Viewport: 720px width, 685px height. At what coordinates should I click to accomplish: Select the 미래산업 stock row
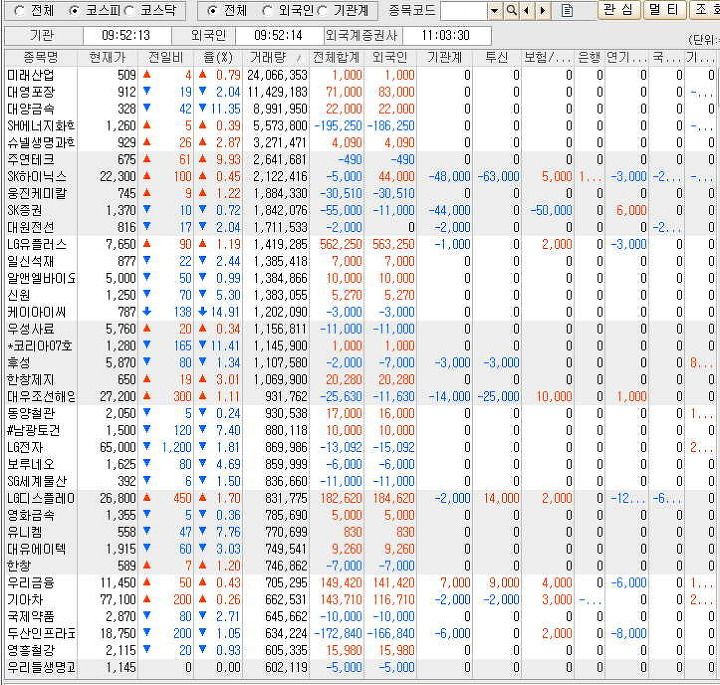(x=360, y=75)
